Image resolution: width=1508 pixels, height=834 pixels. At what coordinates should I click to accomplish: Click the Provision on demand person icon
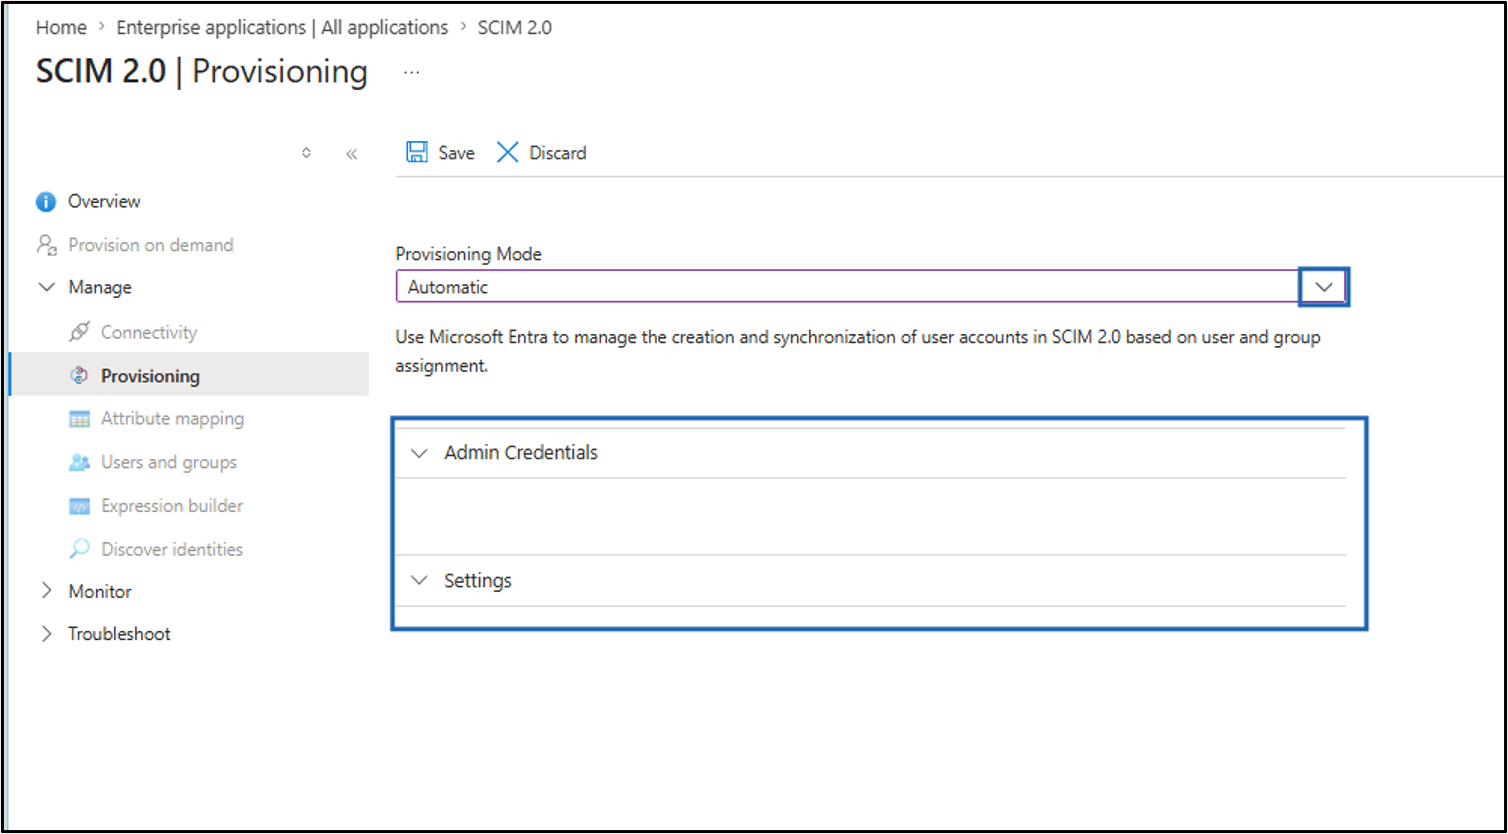click(x=46, y=245)
